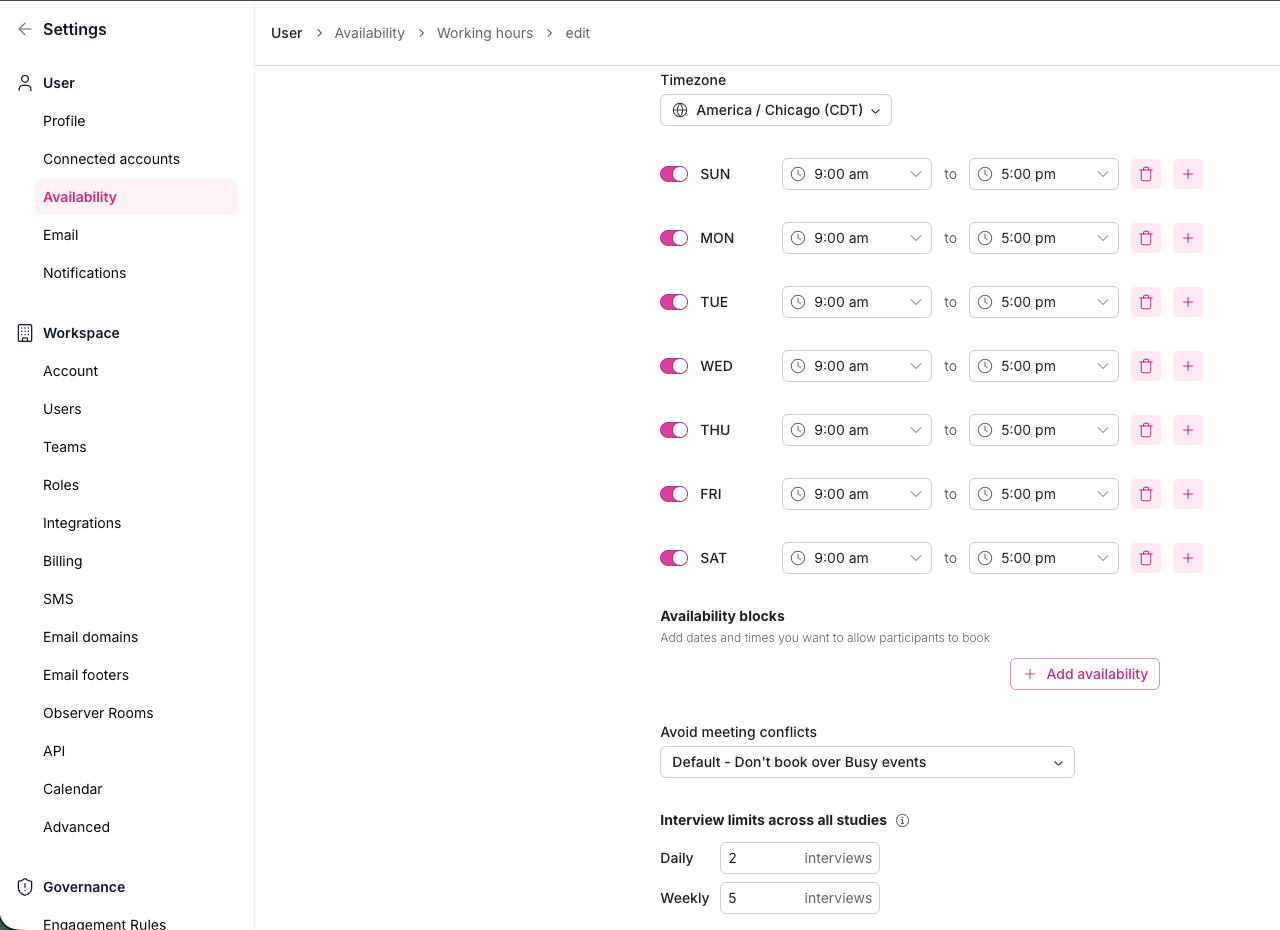Open Observer Rooms settings
This screenshot has width=1280, height=930.
pos(98,713)
